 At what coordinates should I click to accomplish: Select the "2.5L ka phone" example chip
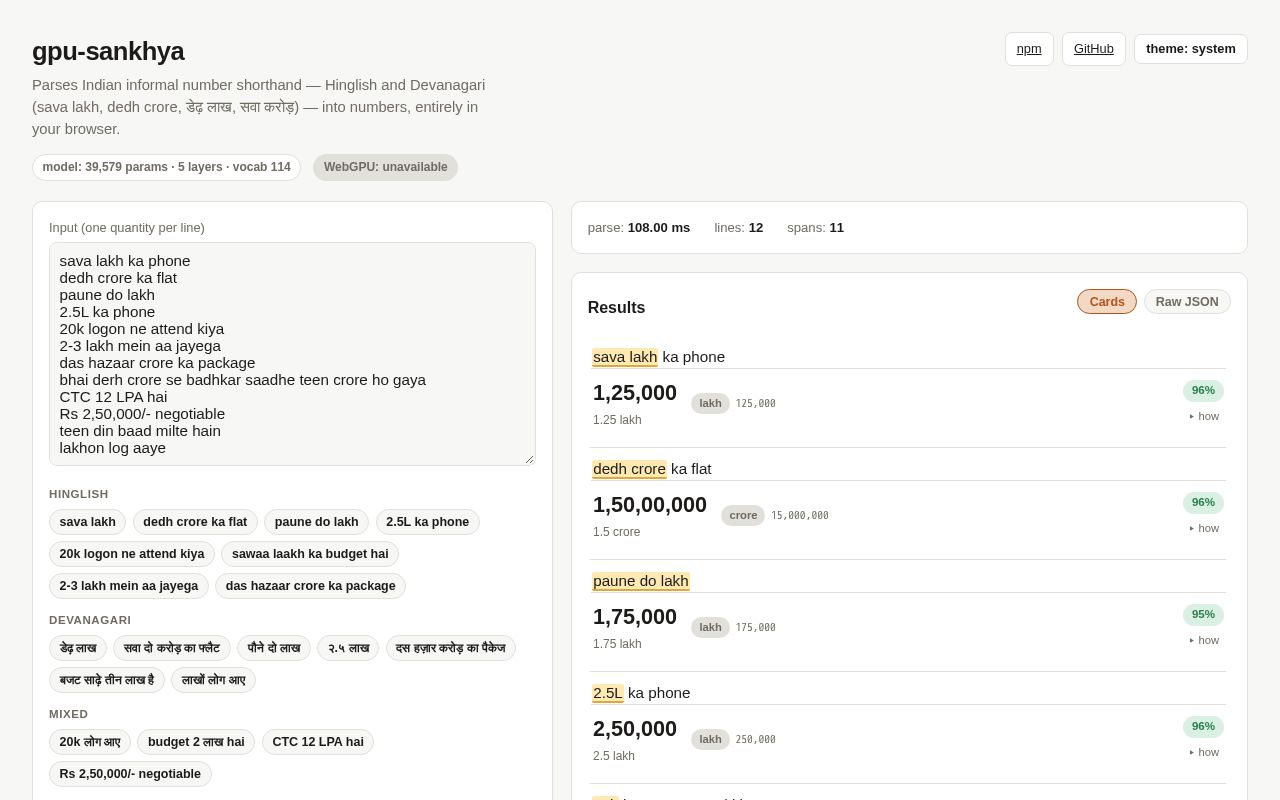pos(428,522)
